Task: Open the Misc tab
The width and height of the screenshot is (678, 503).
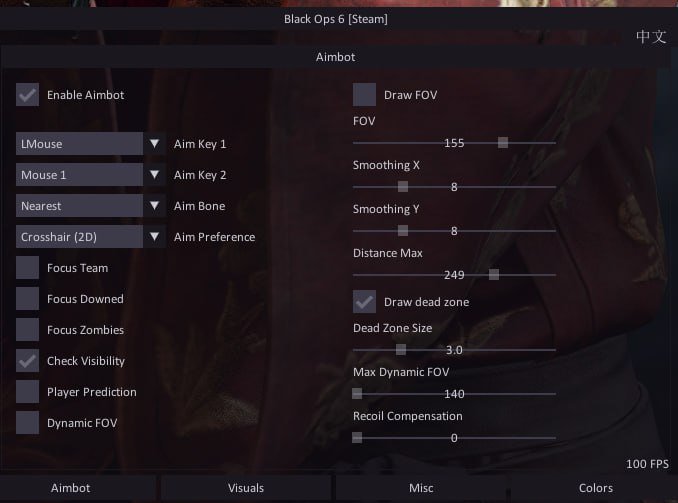Action: coord(421,488)
